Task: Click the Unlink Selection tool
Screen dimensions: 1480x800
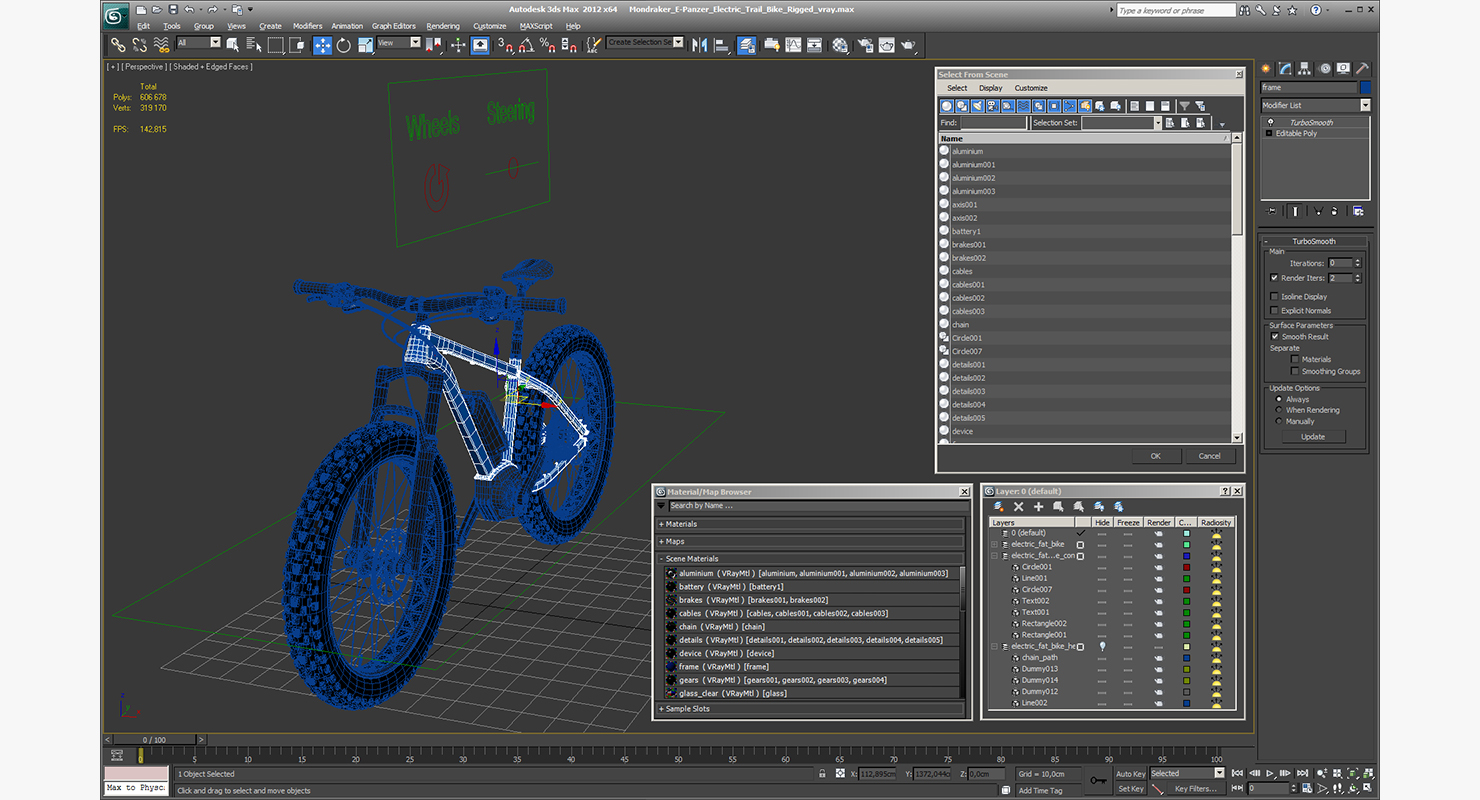Action: (139, 45)
